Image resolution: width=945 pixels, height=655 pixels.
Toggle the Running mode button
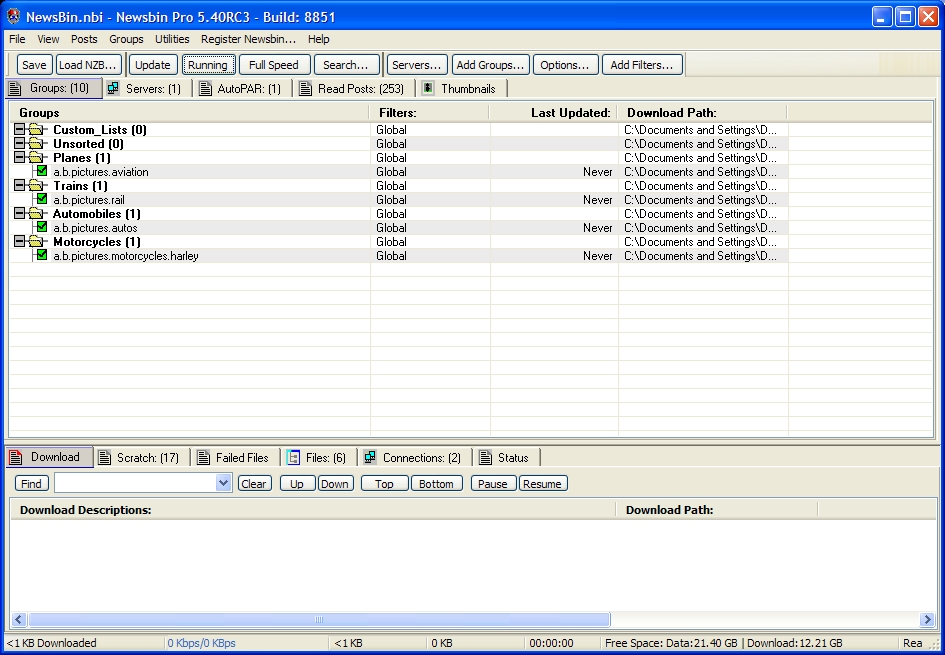tap(208, 65)
